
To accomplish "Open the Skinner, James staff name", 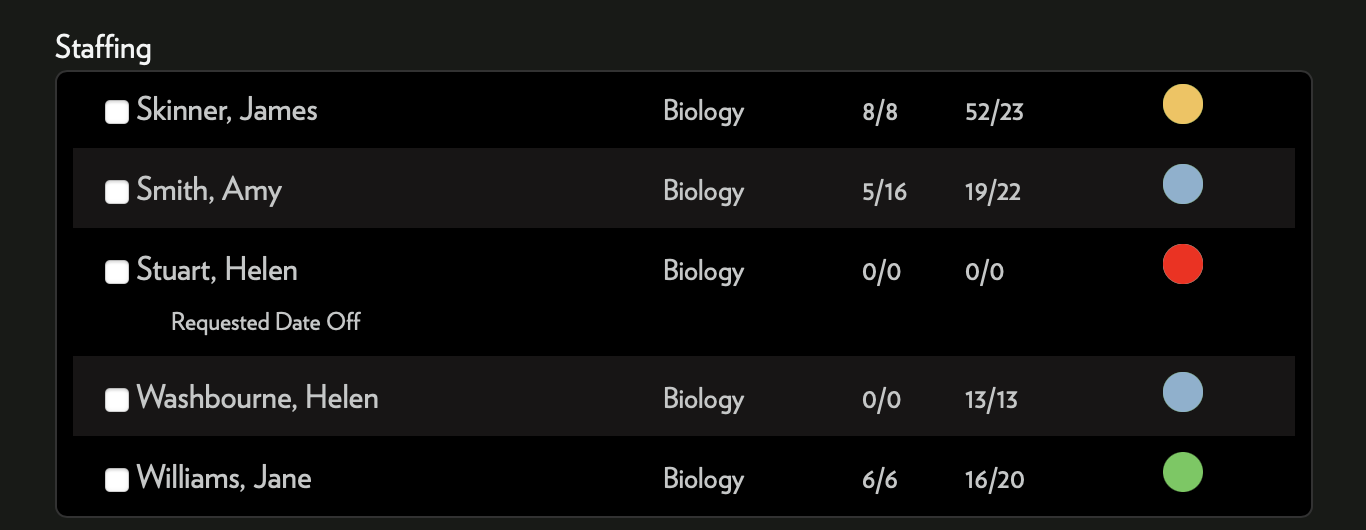I will click(227, 110).
